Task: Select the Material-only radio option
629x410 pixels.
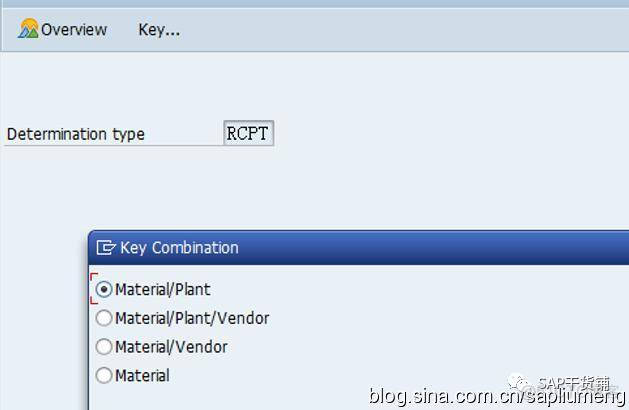Action: pyautogui.click(x=104, y=376)
